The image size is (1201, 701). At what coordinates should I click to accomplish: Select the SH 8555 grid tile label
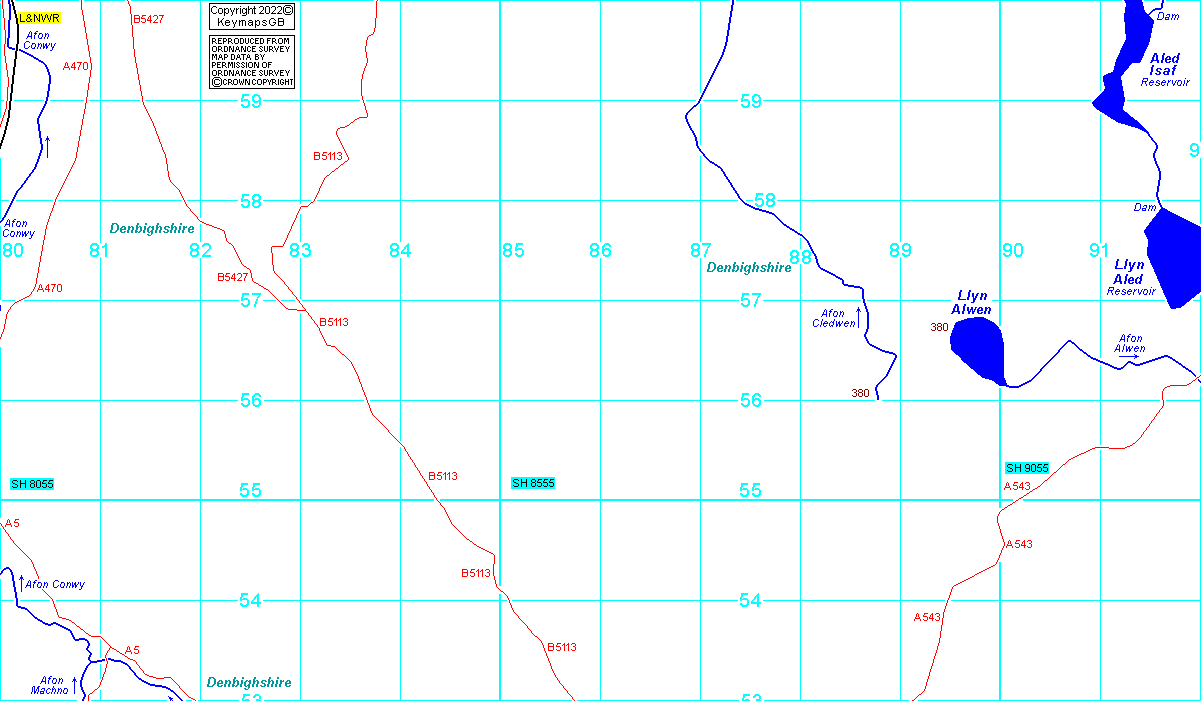pyautogui.click(x=533, y=483)
